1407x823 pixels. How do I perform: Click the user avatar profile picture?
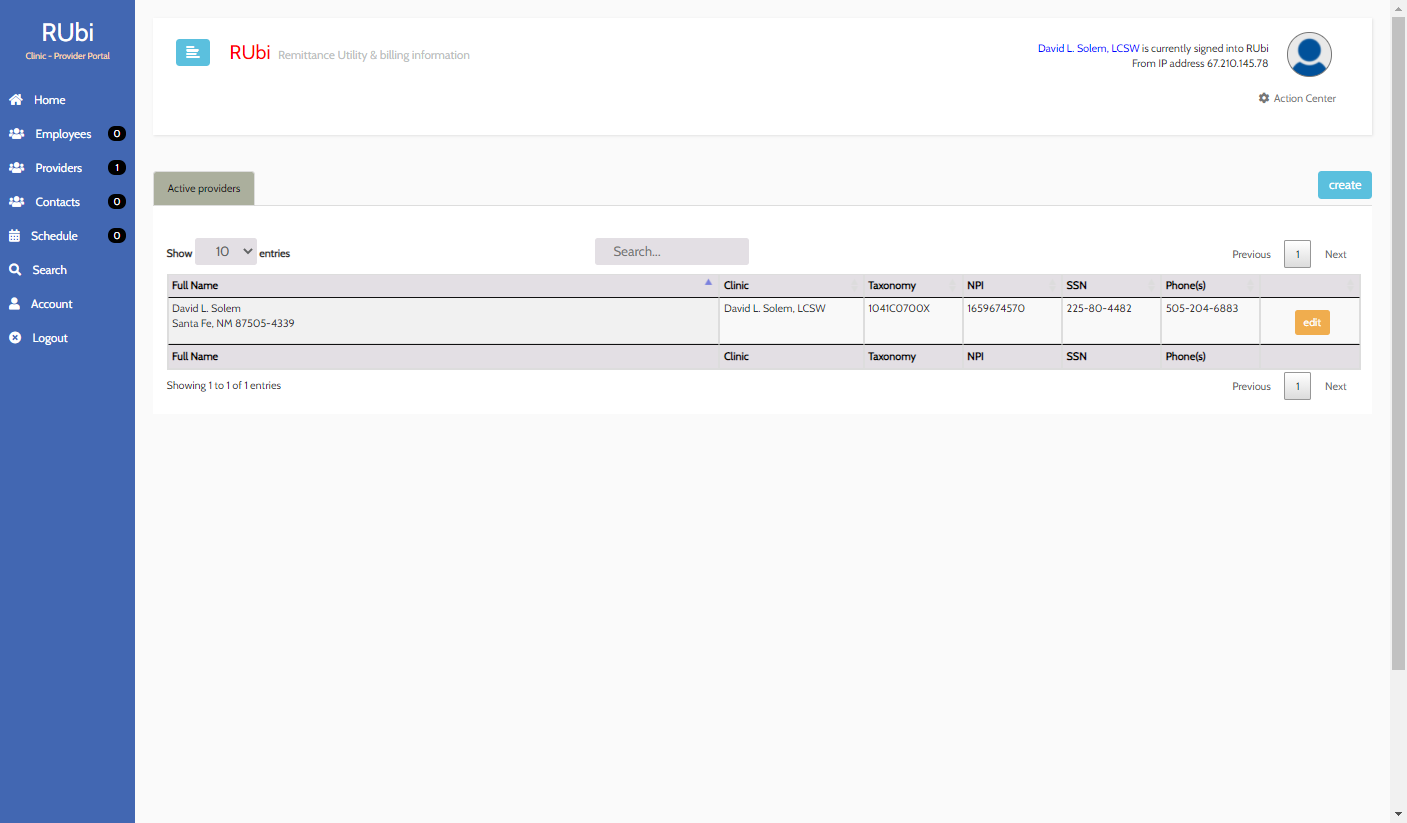tap(1309, 54)
